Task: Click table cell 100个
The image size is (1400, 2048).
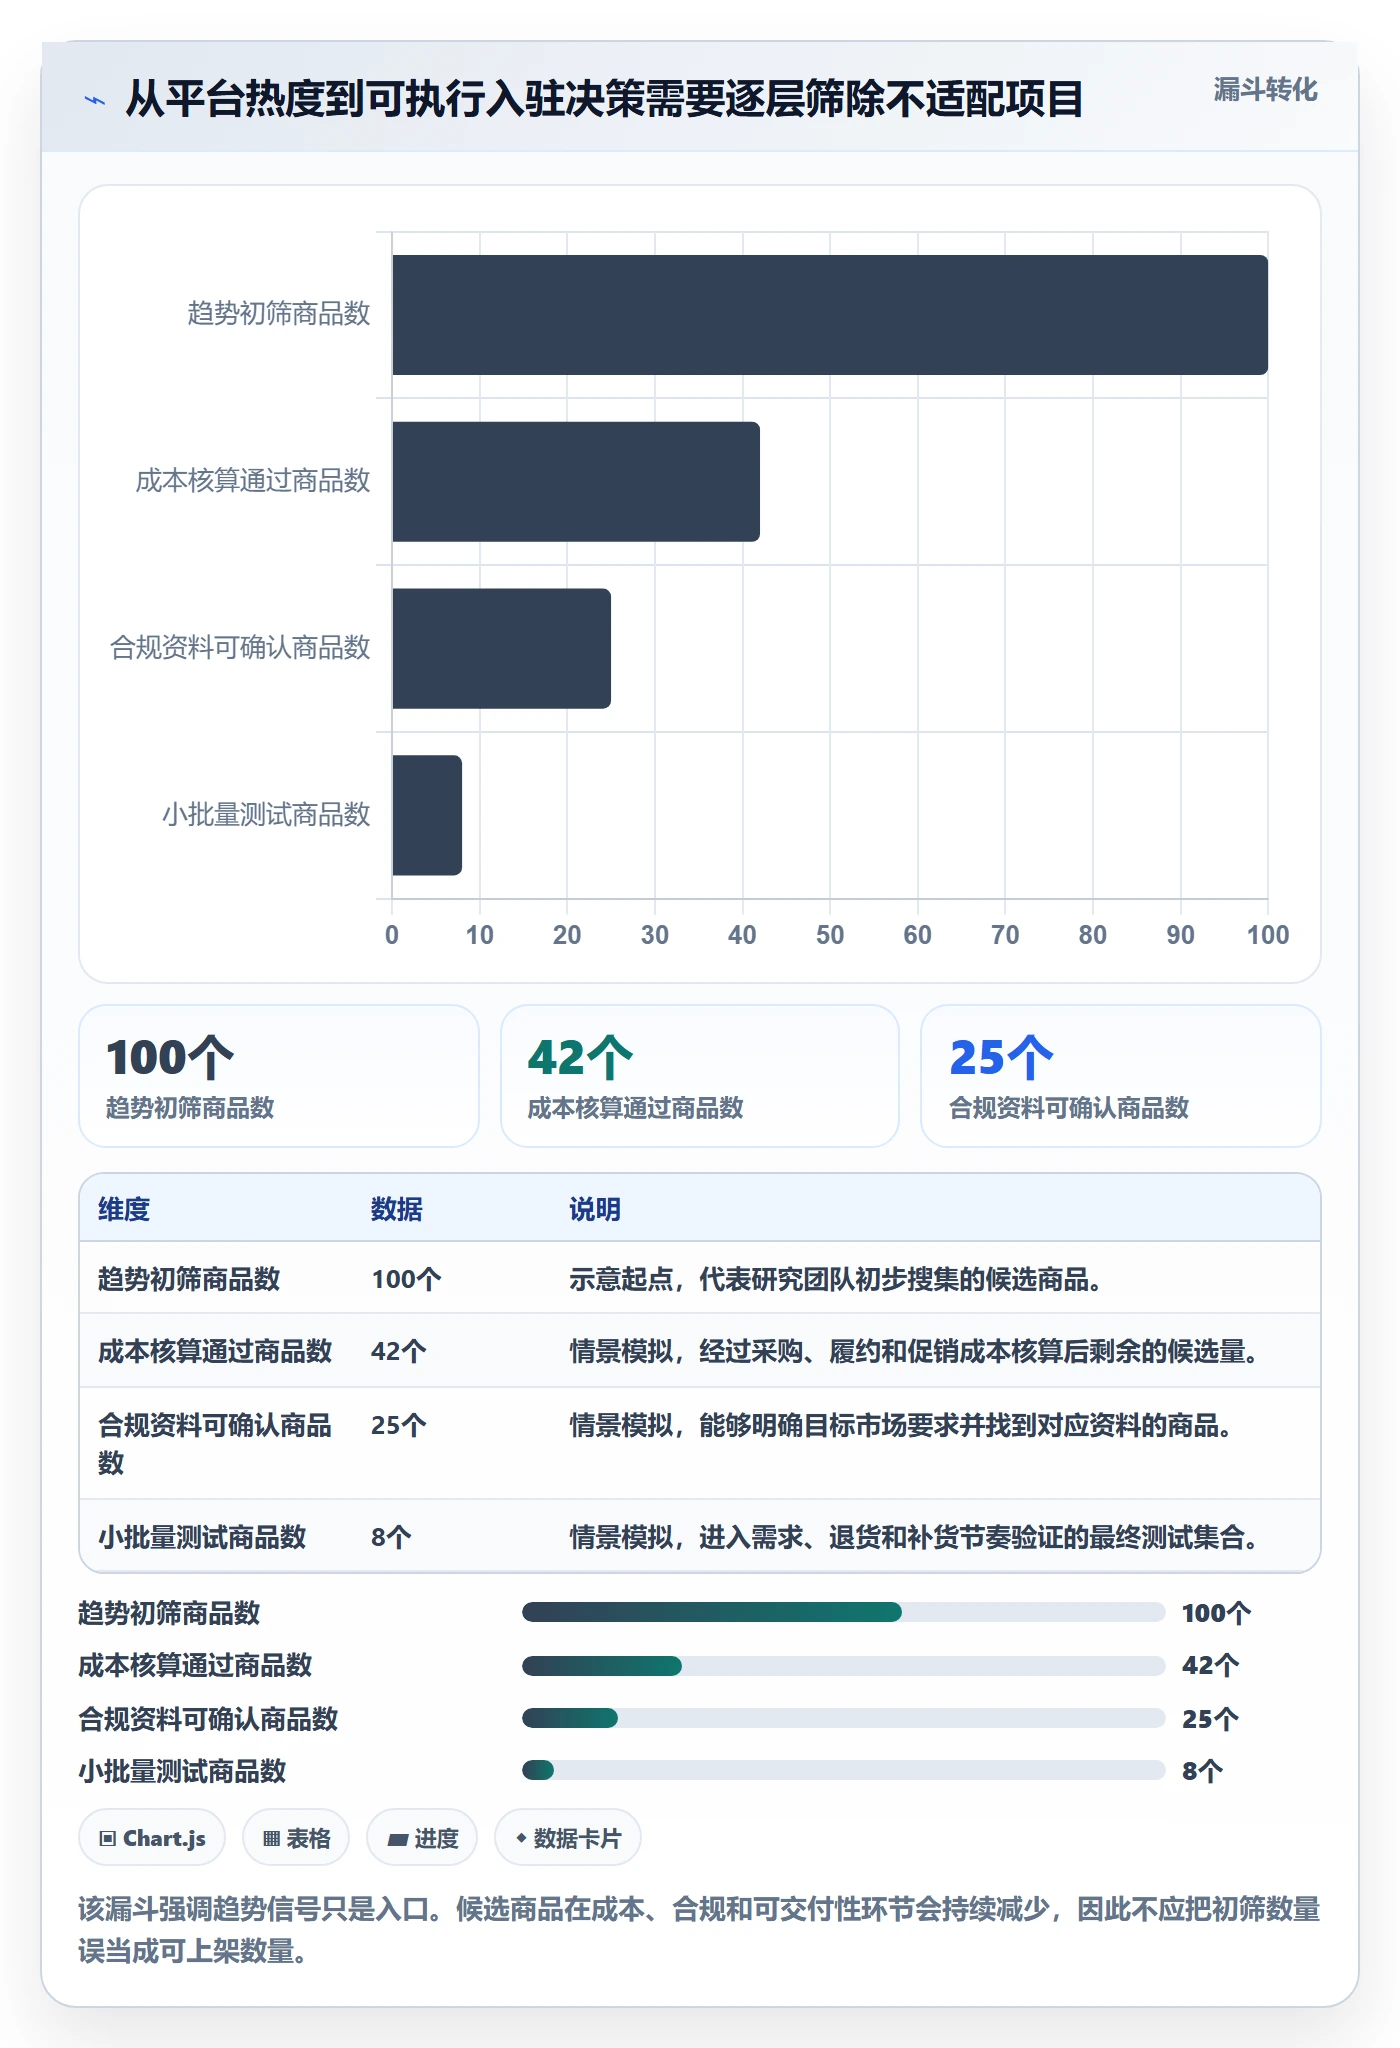Action: 406,1279
